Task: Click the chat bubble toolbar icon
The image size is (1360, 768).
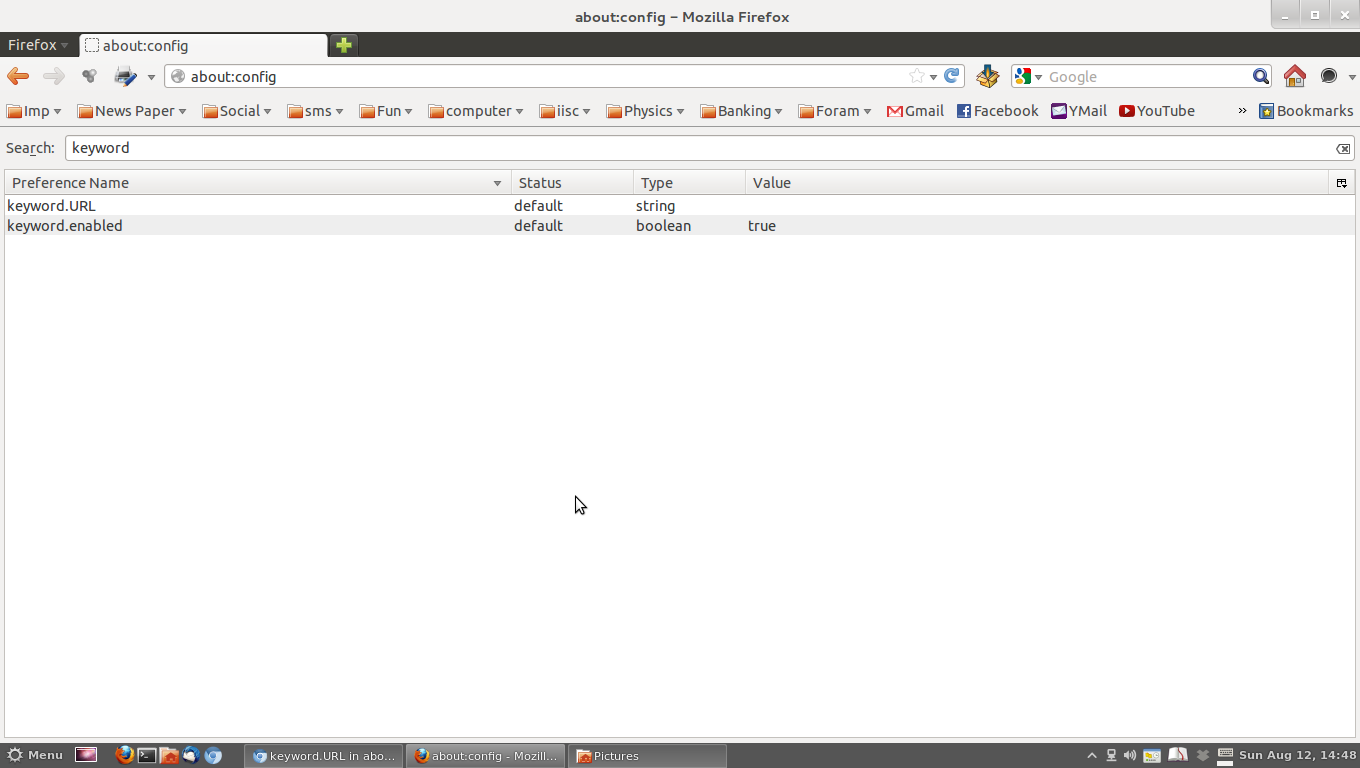Action: 1329,76
